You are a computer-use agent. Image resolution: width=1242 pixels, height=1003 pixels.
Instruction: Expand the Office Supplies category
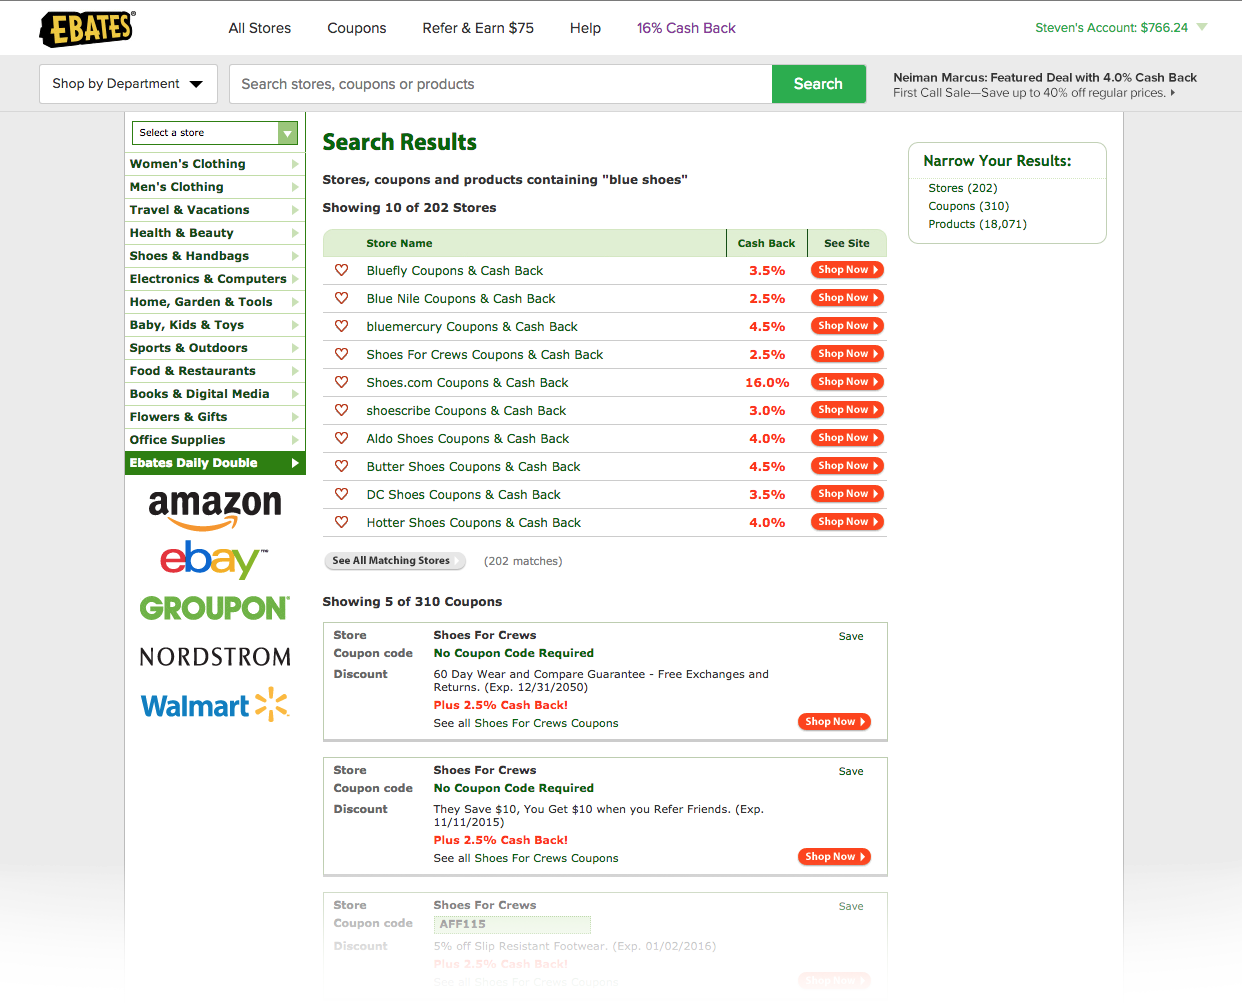215,440
